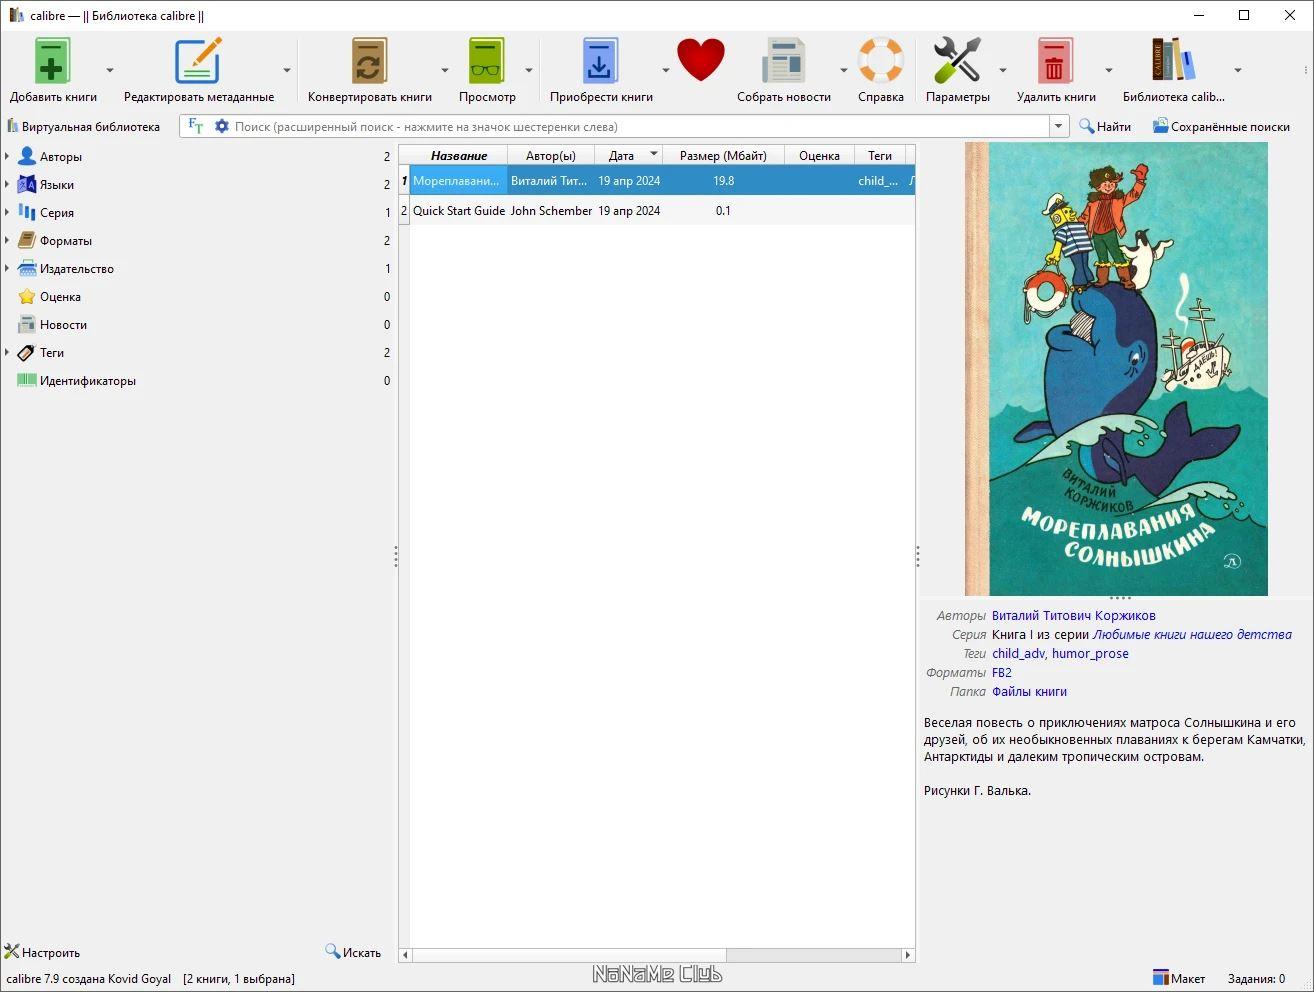Click the Convert books icon
Image resolution: width=1314 pixels, height=992 pixels.
coord(369,62)
